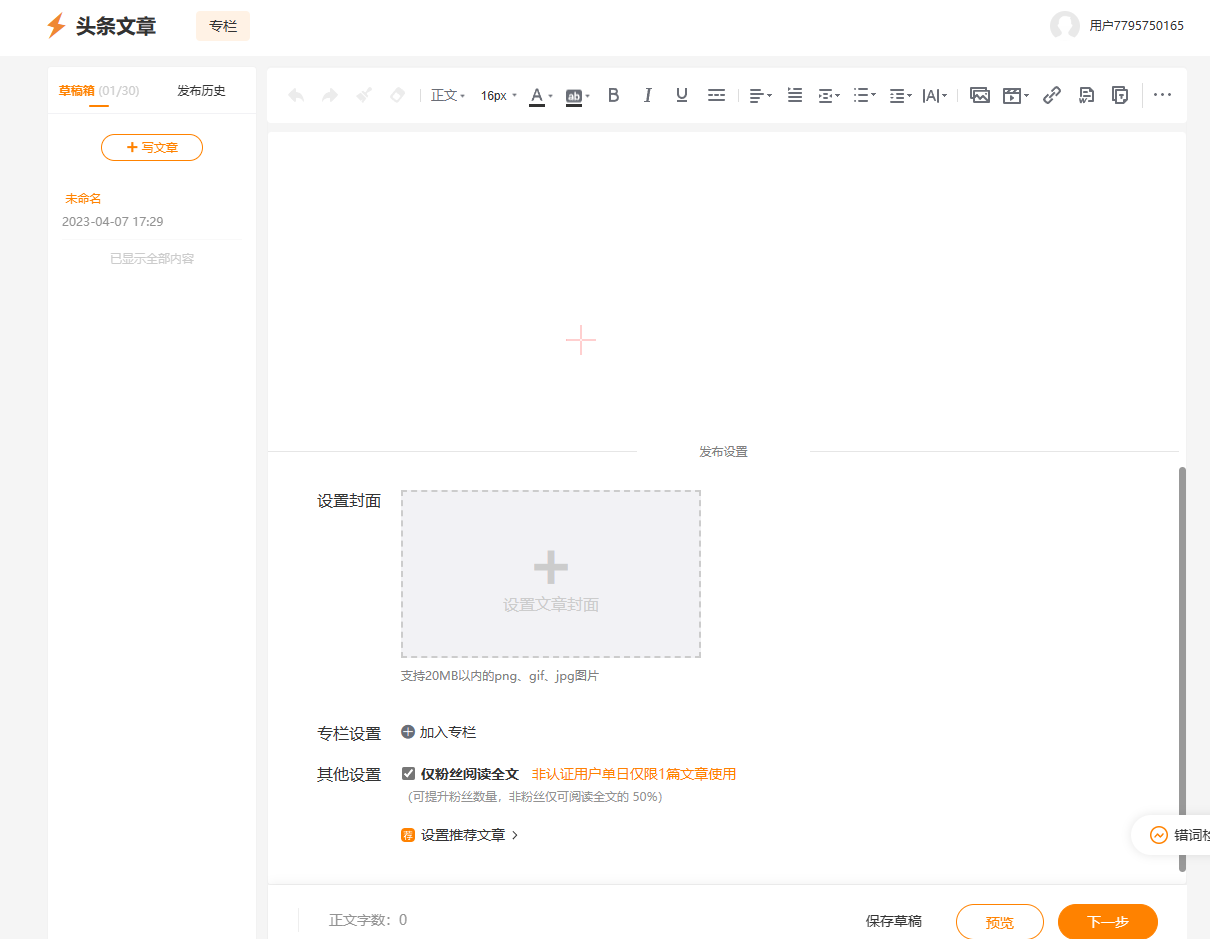This screenshot has height=939, width=1210.
Task: Switch to the 发布历史 tab
Action: [201, 89]
